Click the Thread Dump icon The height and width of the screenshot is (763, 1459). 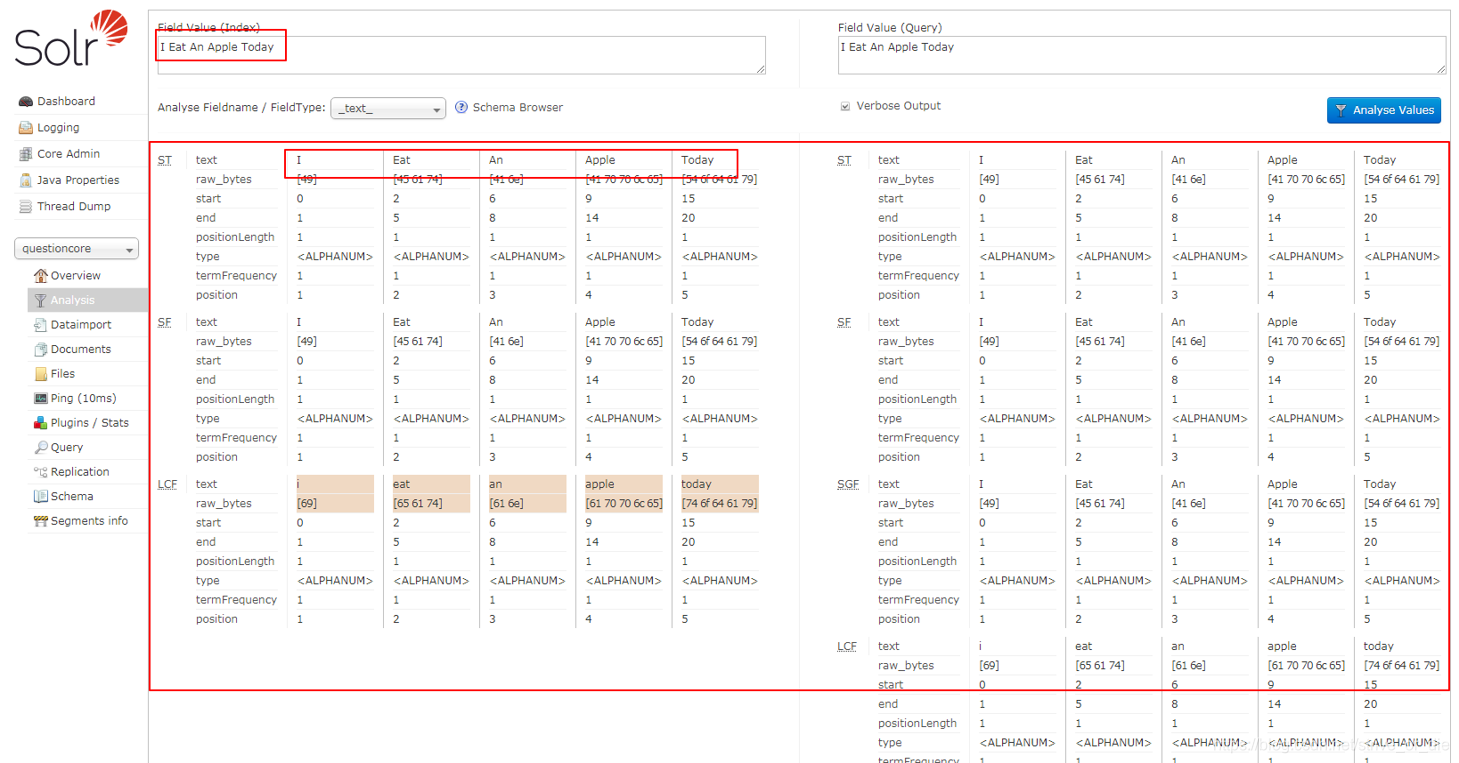coord(26,206)
